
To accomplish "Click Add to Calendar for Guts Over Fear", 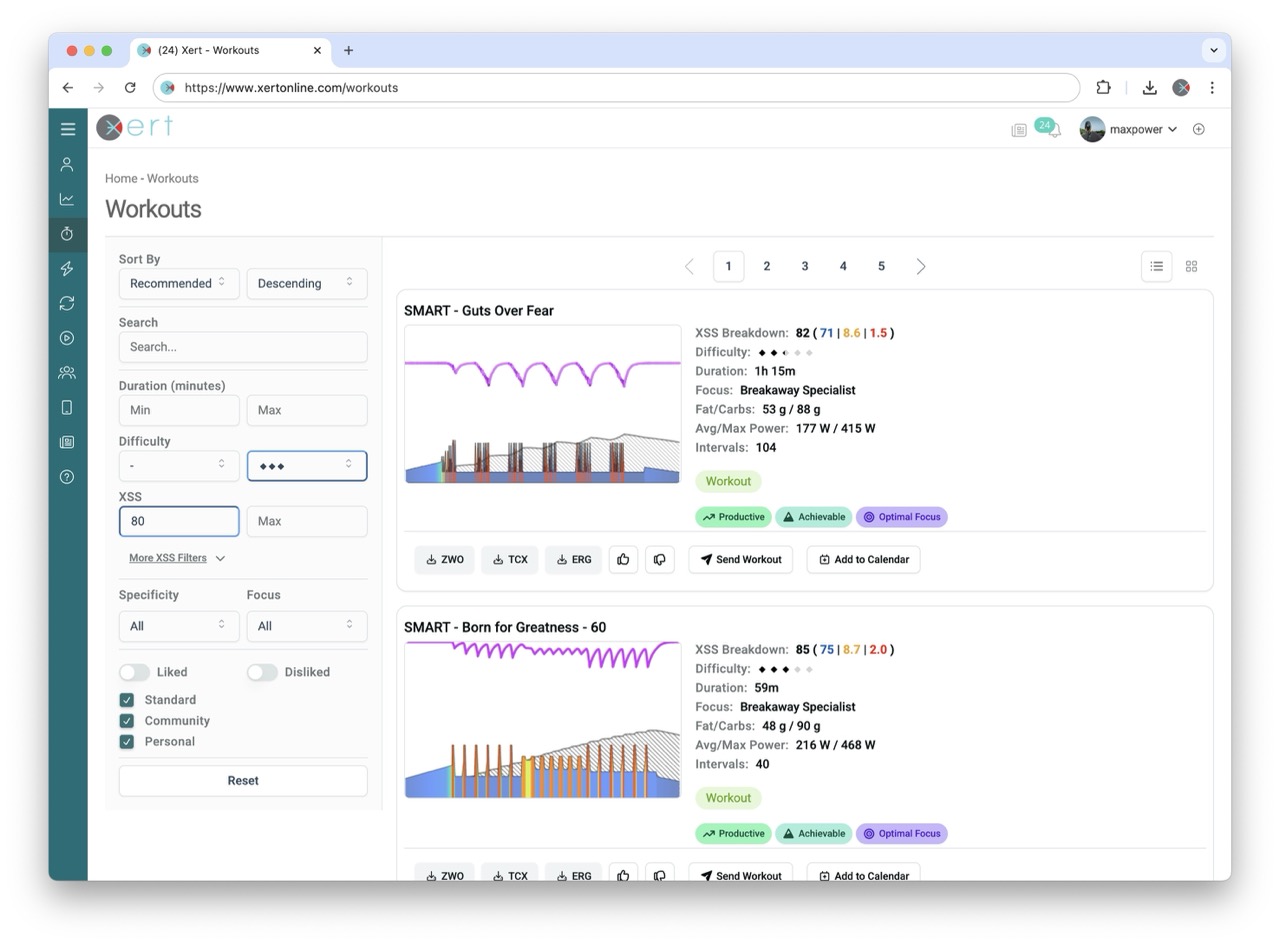I will tap(863, 560).
